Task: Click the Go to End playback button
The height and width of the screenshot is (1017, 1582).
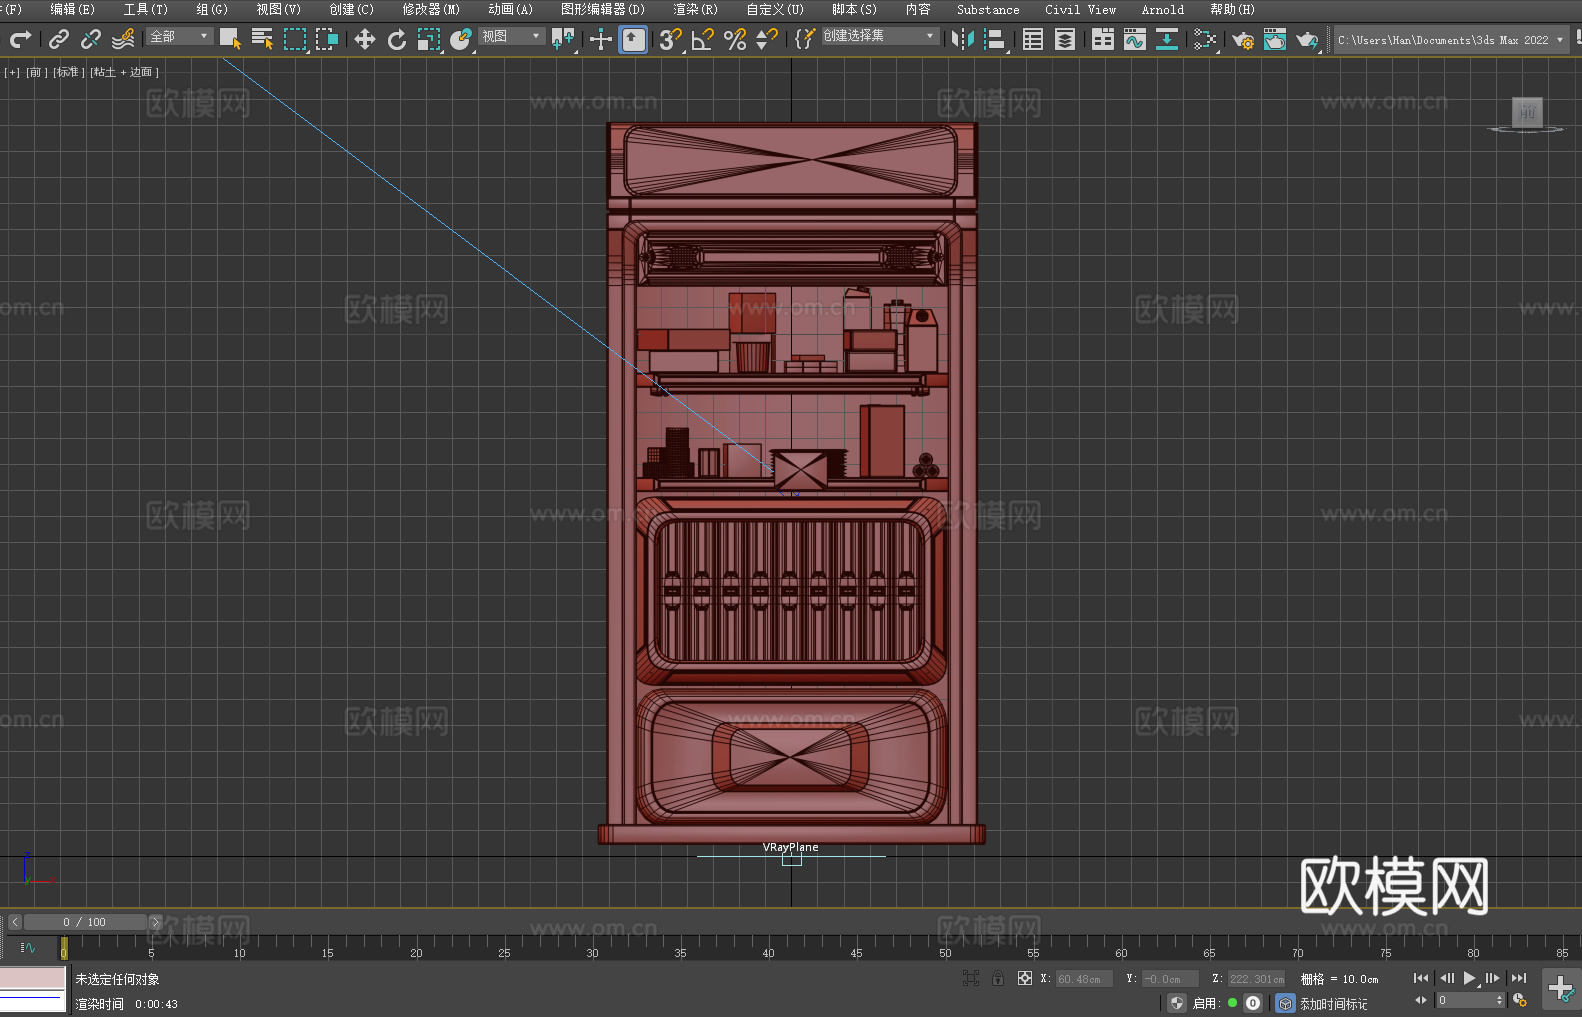Action: click(x=1519, y=978)
